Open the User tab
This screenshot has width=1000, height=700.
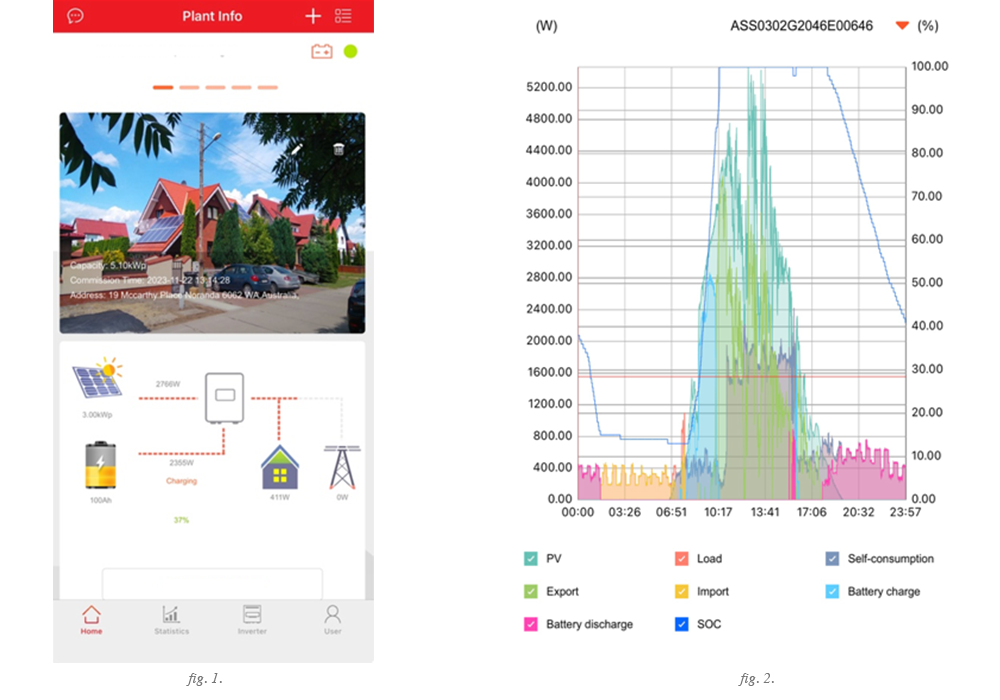332,620
